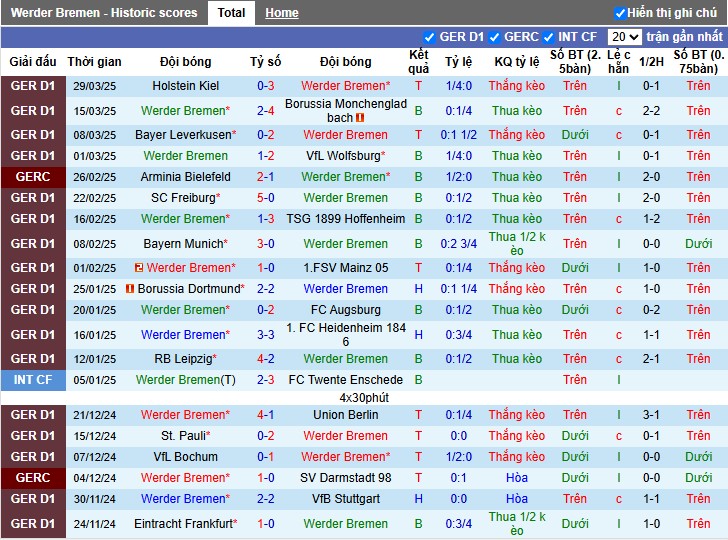Click the 2-1 score for Arminia Bielefeld

[266, 176]
